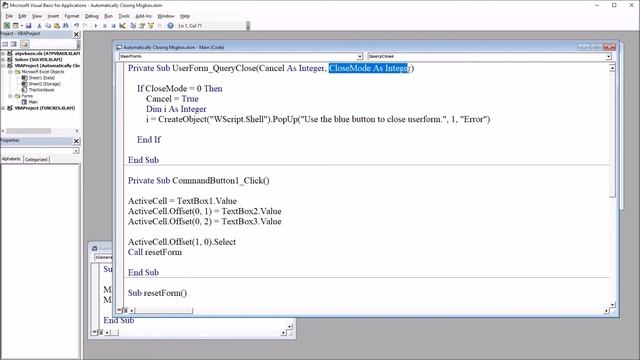The image size is (640, 360).
Task: Open the QueryClose procedure dropdown
Action: pyautogui.click(x=608, y=56)
